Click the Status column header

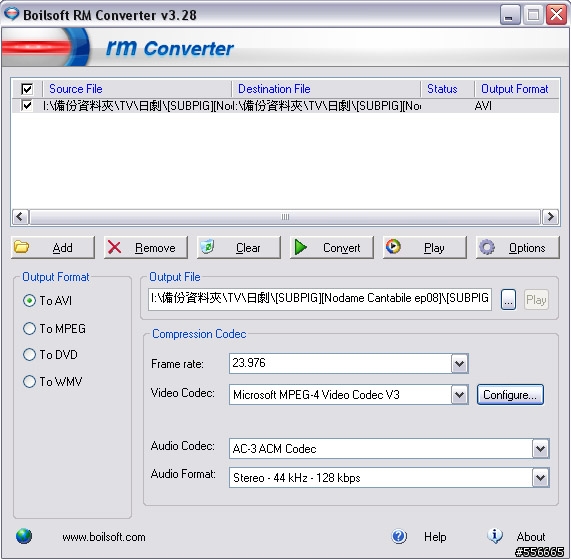[x=448, y=89]
